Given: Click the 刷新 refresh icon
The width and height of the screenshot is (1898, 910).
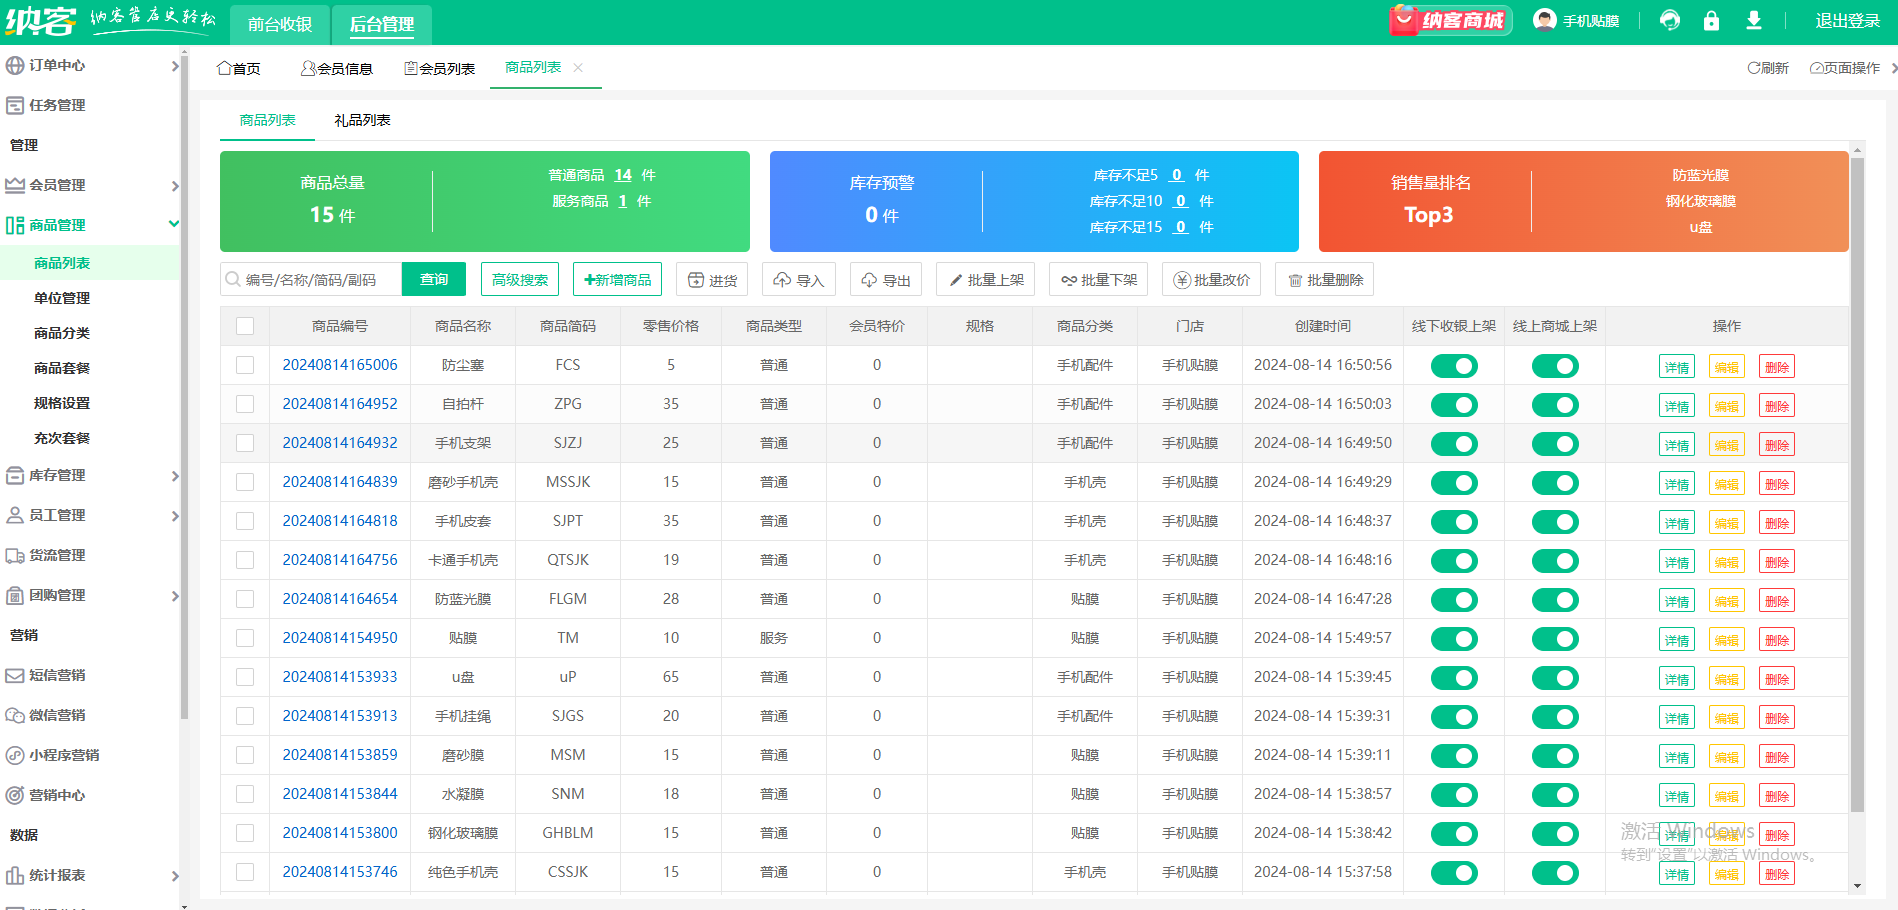Looking at the screenshot, I should coord(1767,68).
